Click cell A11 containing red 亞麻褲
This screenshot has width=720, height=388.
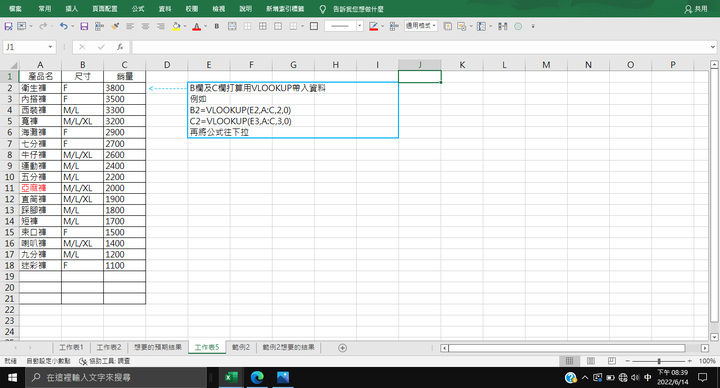[x=40, y=188]
